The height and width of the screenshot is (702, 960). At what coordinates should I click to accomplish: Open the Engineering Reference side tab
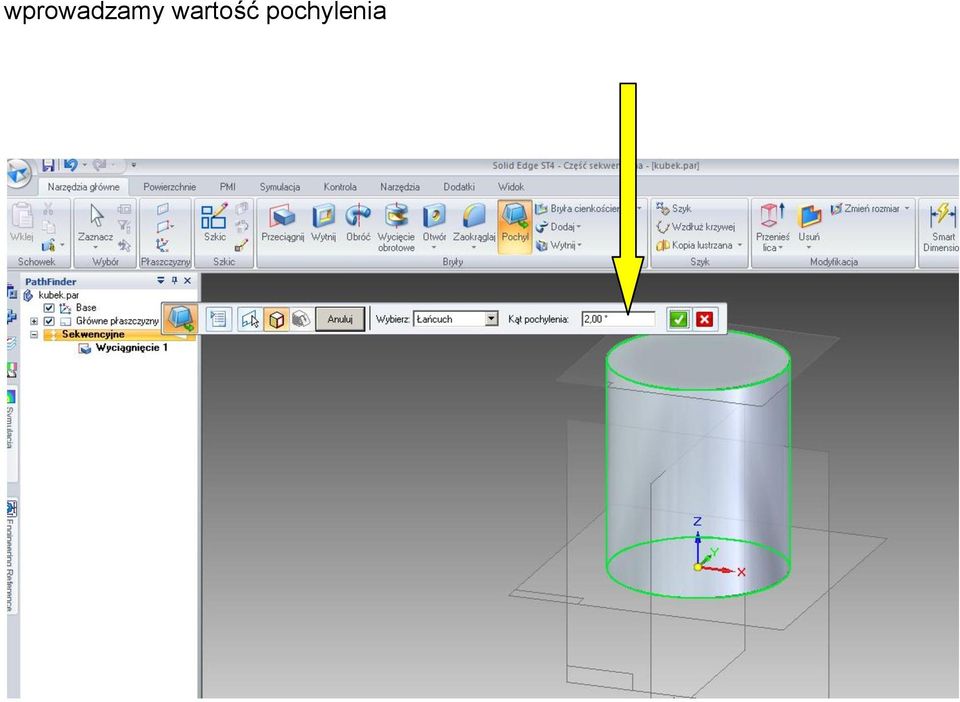click(10, 556)
